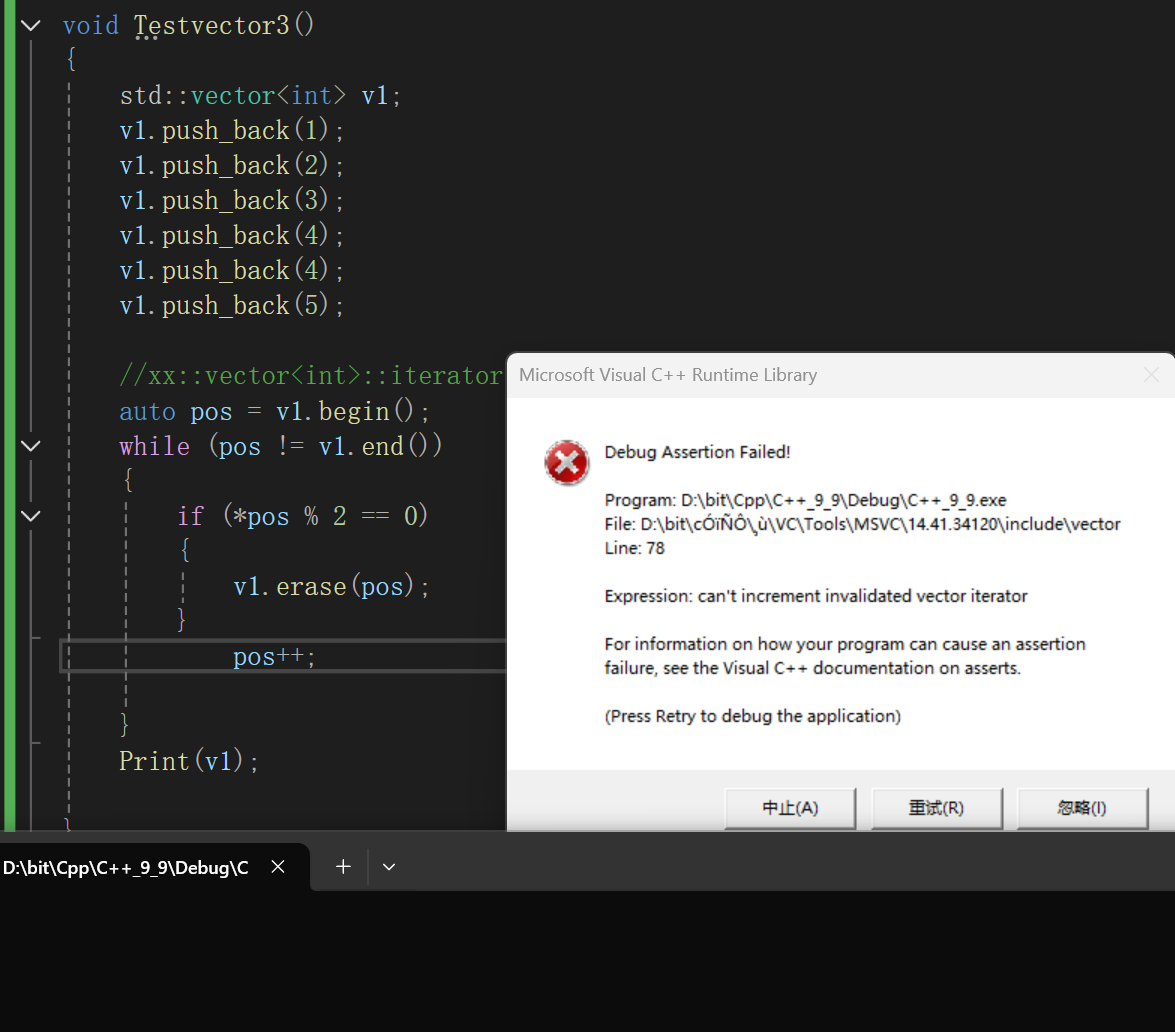Click the Microsoft Visual C++ Runtime Library title
The width and height of the screenshot is (1175, 1032).
tap(668, 375)
